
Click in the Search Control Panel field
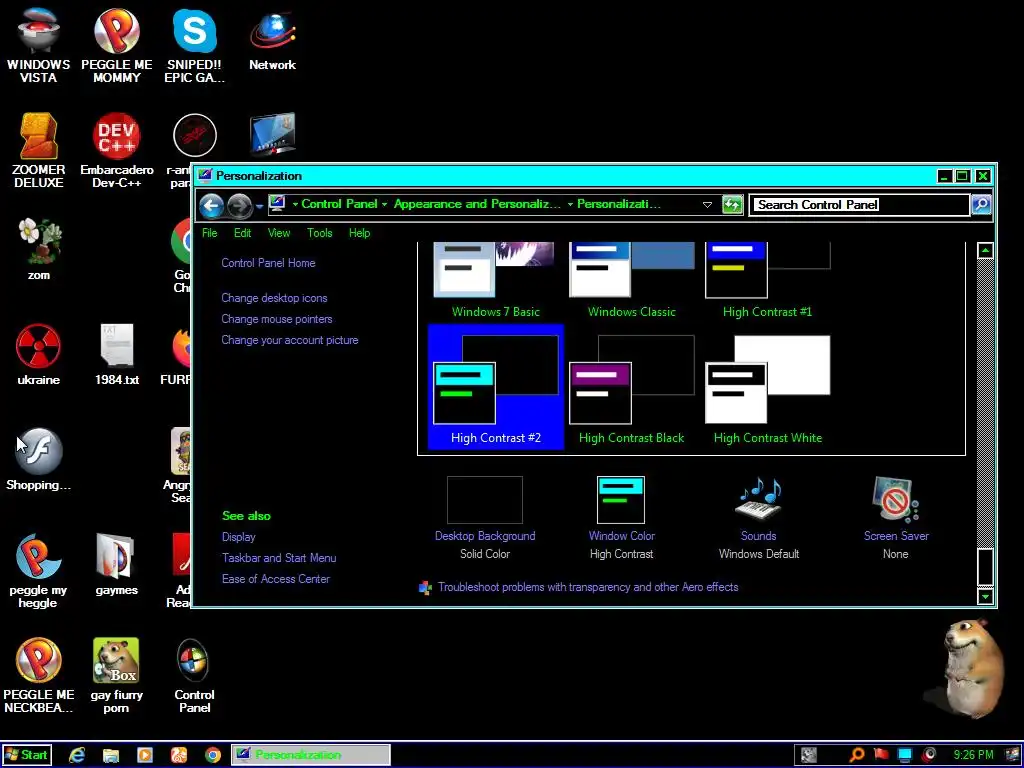pos(859,205)
